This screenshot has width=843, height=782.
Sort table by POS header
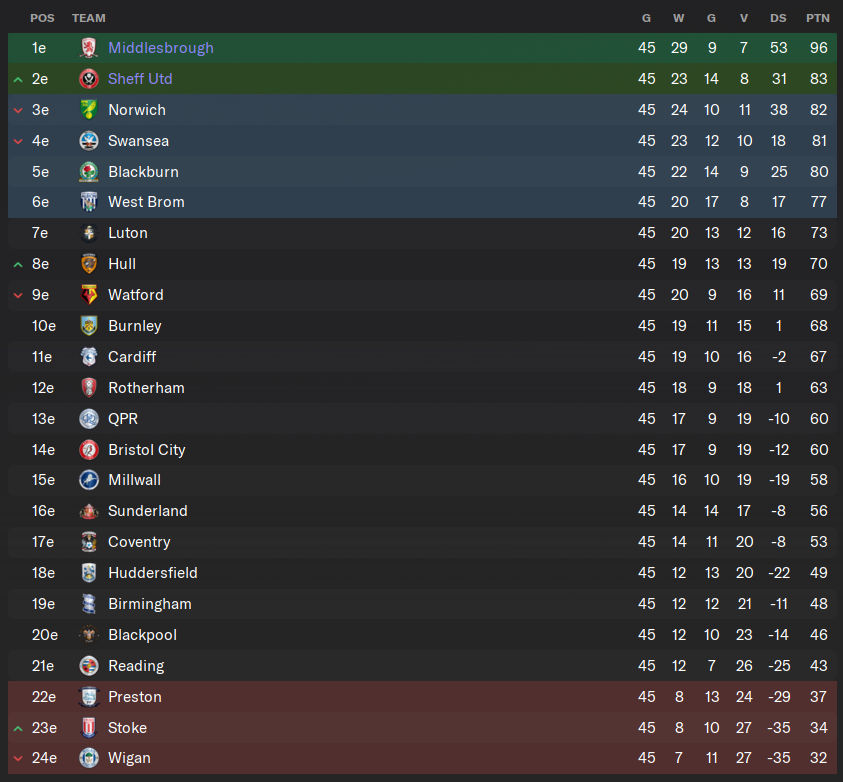42,18
